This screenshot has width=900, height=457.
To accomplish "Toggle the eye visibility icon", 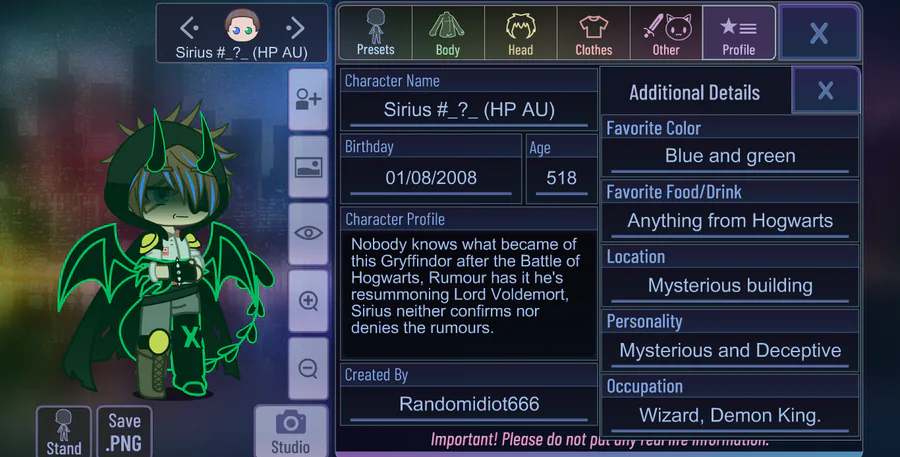I will click(x=308, y=233).
